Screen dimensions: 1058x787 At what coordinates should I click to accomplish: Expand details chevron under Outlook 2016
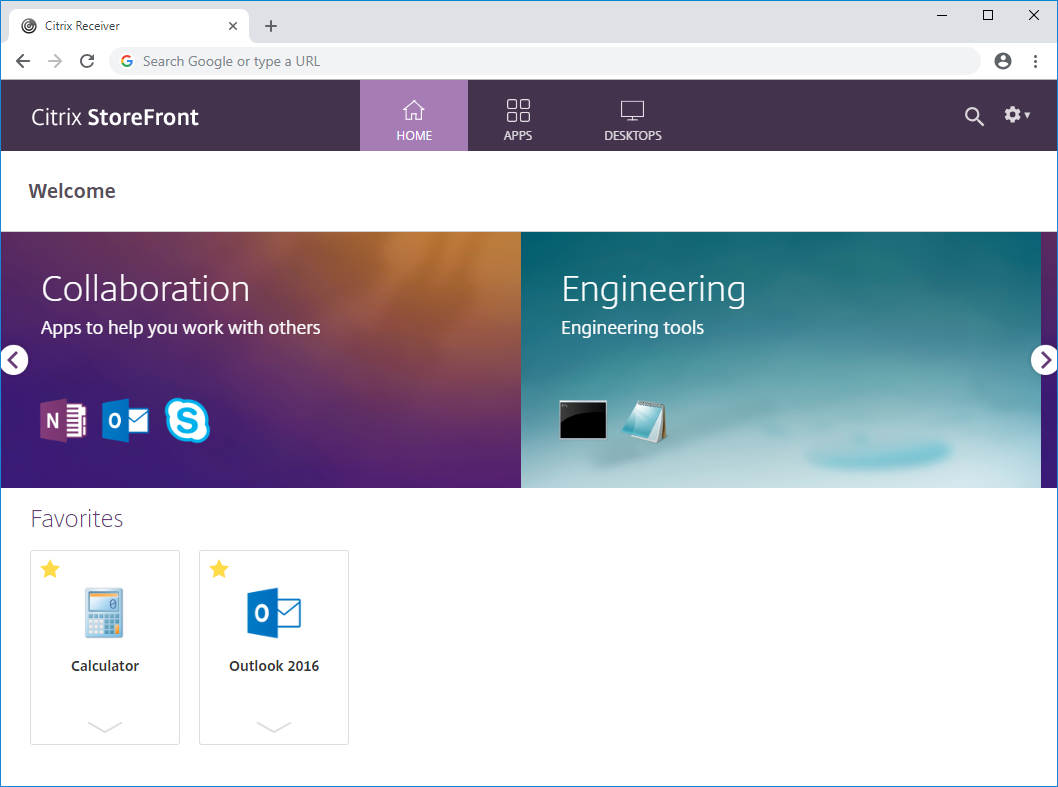[x=273, y=727]
